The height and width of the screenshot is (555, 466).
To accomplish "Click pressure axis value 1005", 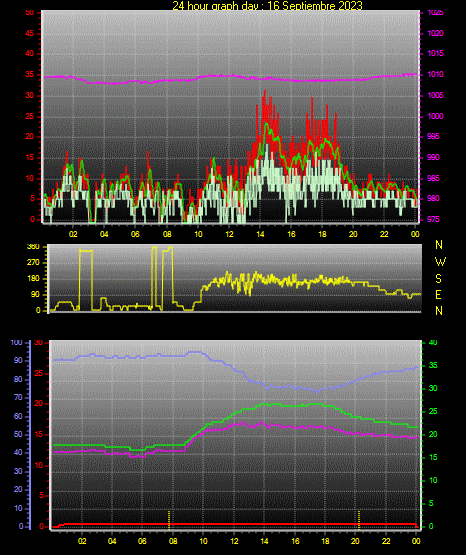I will 436,95.
